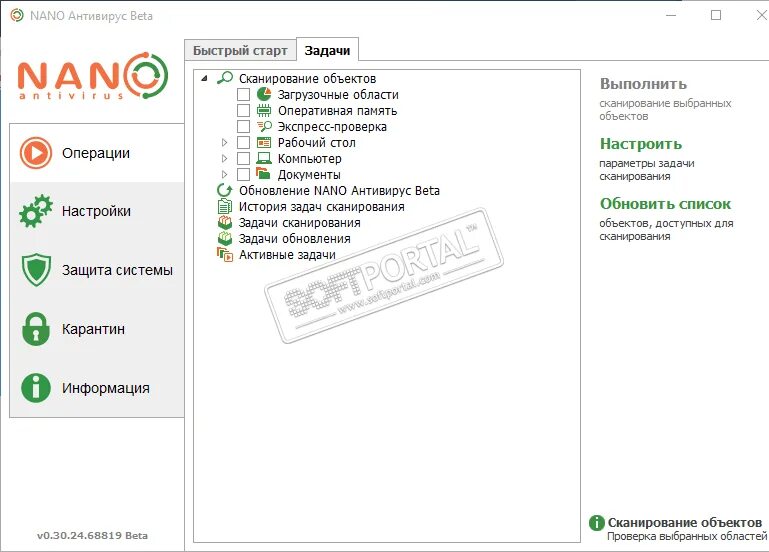Expand the Компьютер tree node
This screenshot has width=769, height=552.
[x=224, y=159]
